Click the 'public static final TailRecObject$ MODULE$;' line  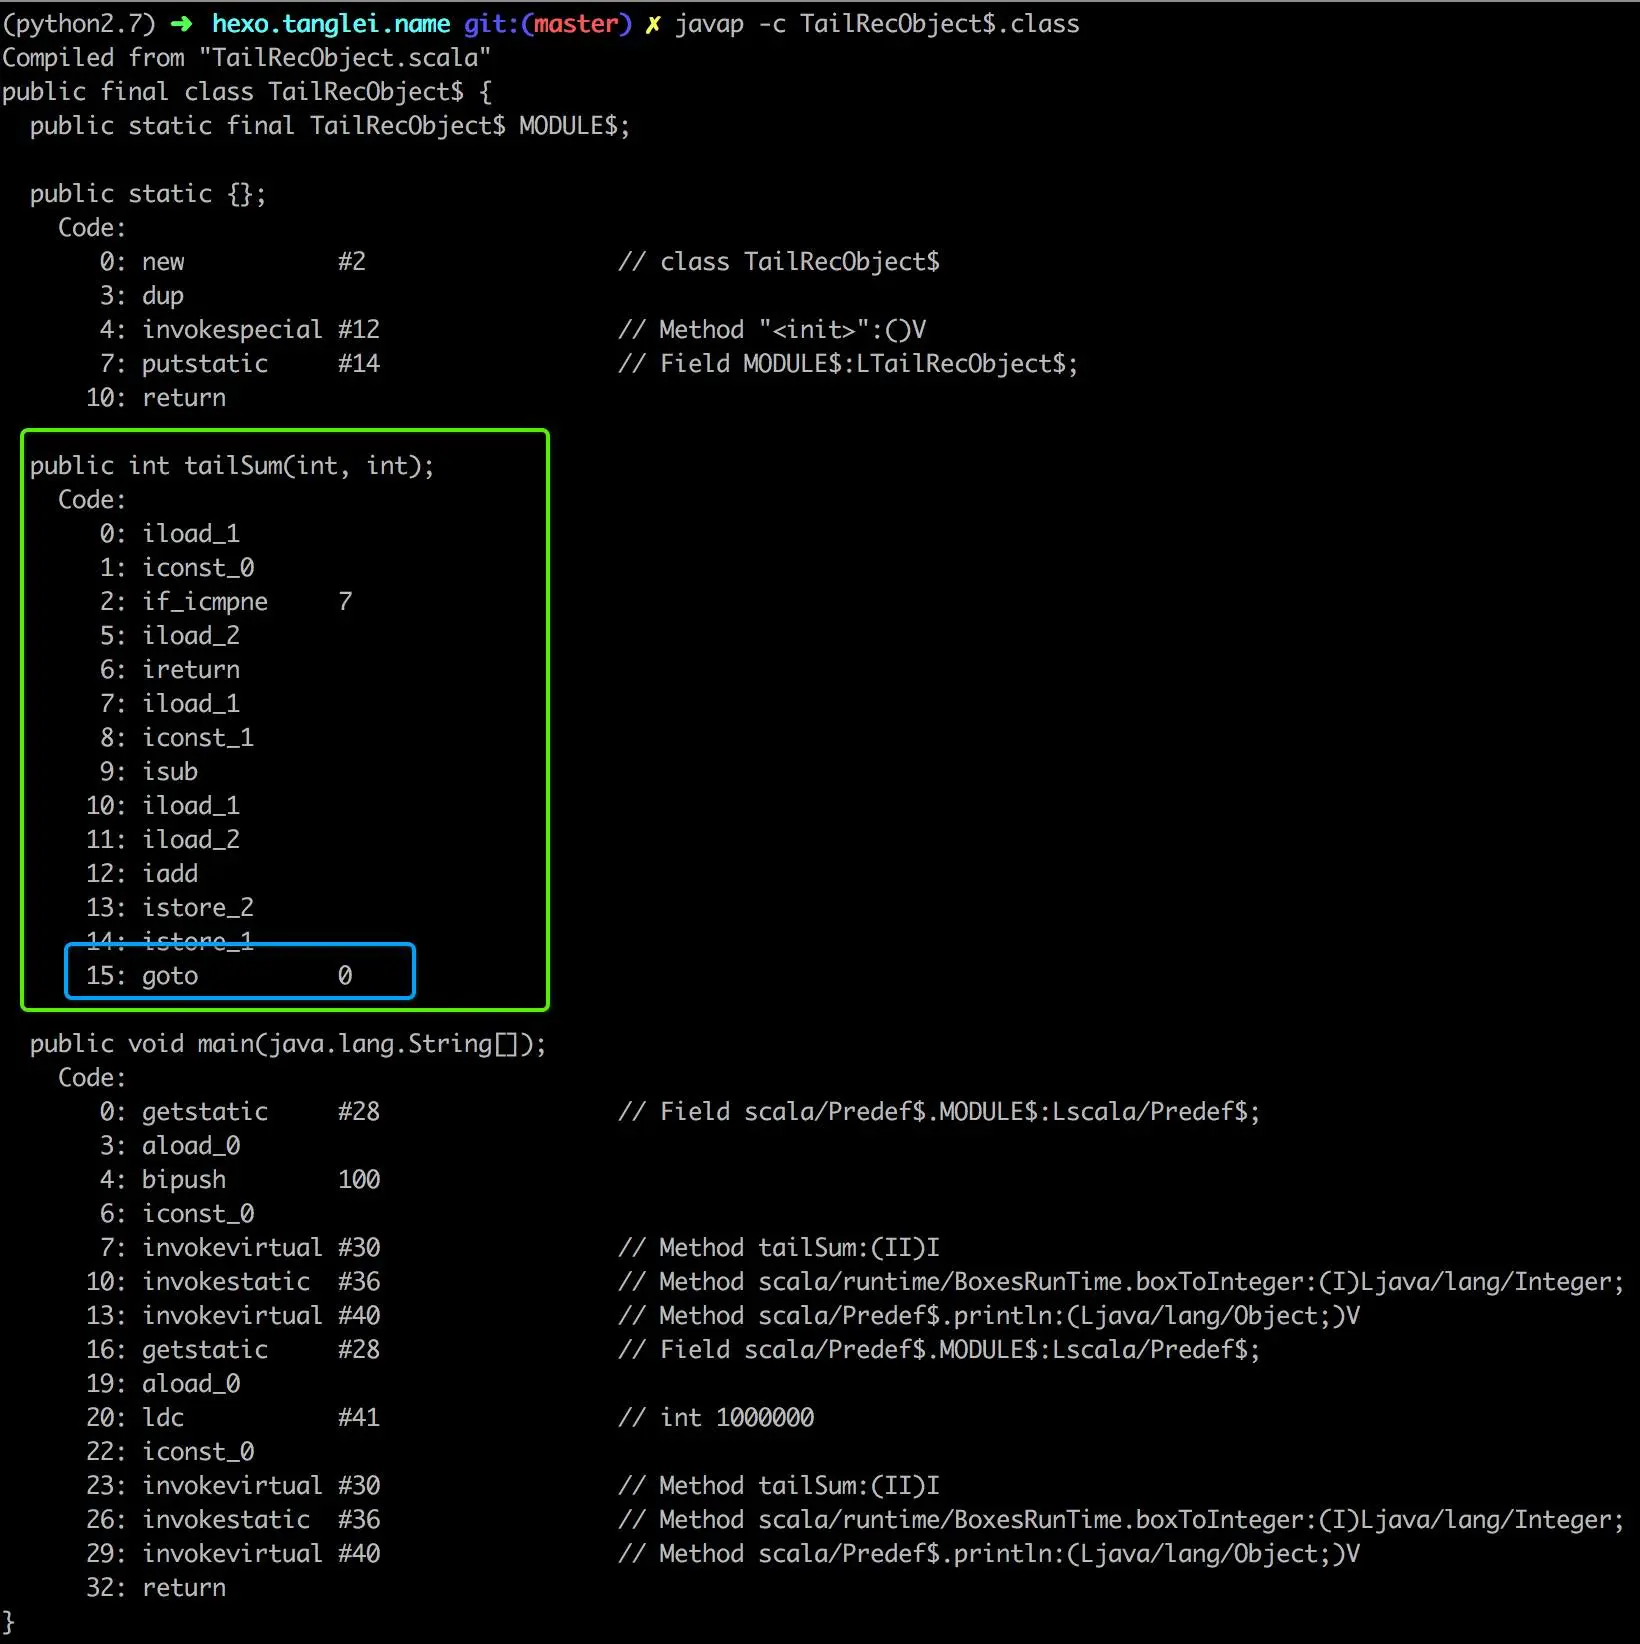330,125
